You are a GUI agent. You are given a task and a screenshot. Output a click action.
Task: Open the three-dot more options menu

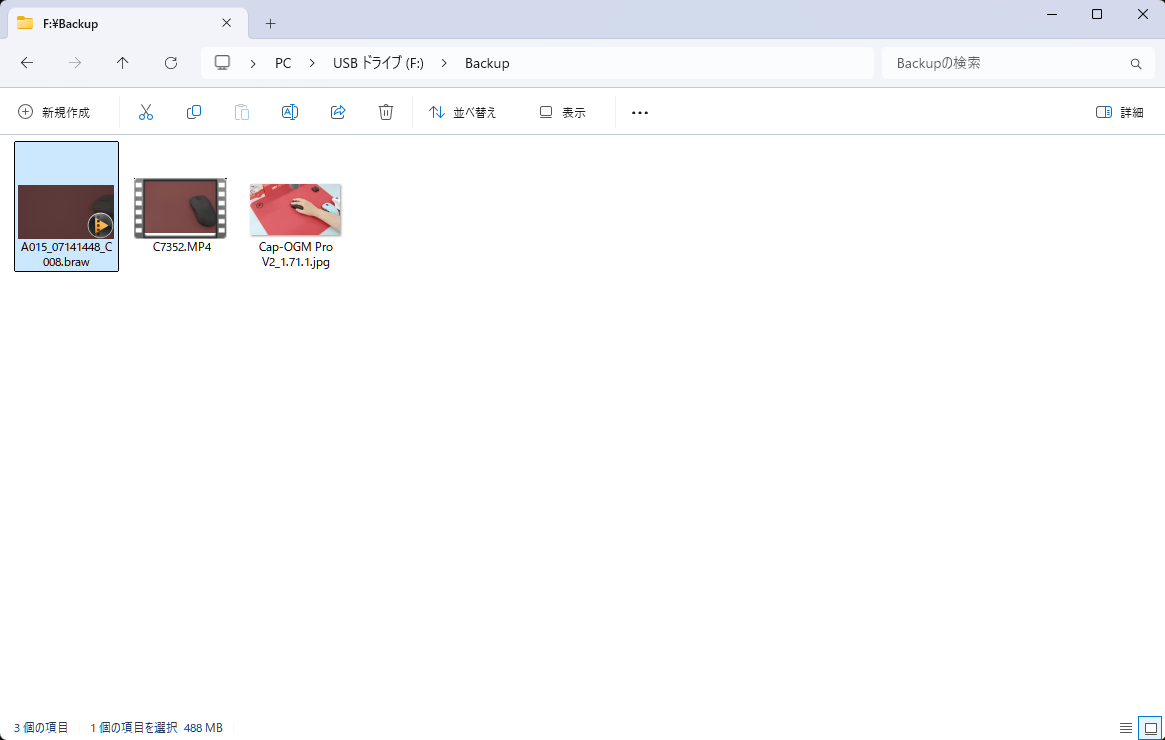pos(640,112)
